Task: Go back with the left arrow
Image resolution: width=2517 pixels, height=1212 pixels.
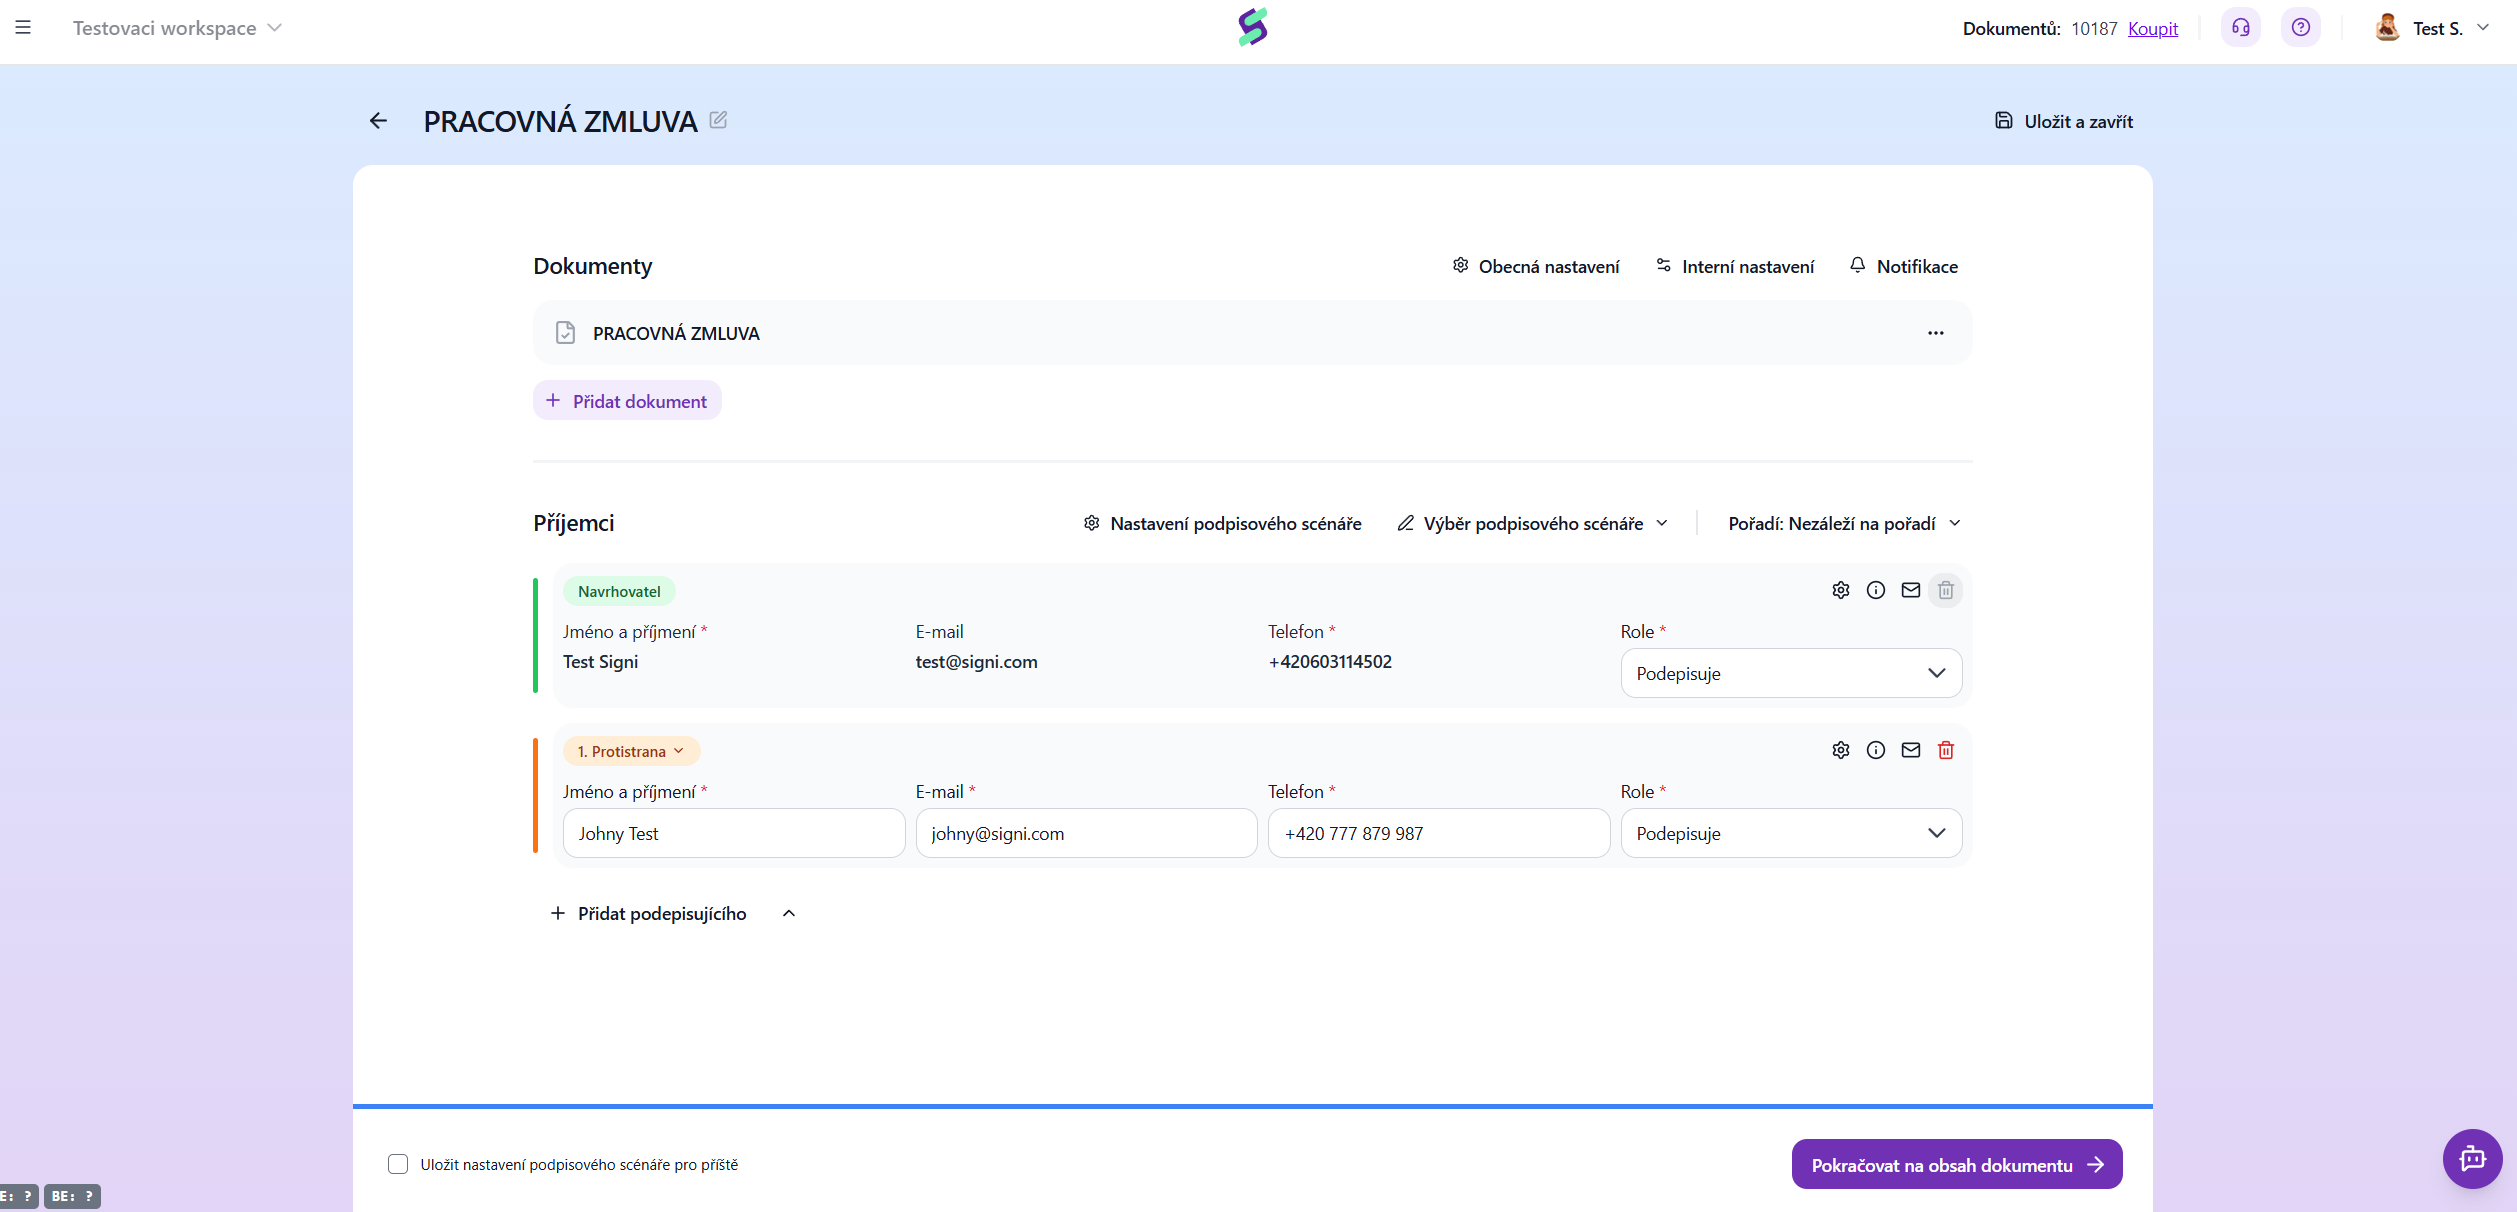Action: [378, 121]
